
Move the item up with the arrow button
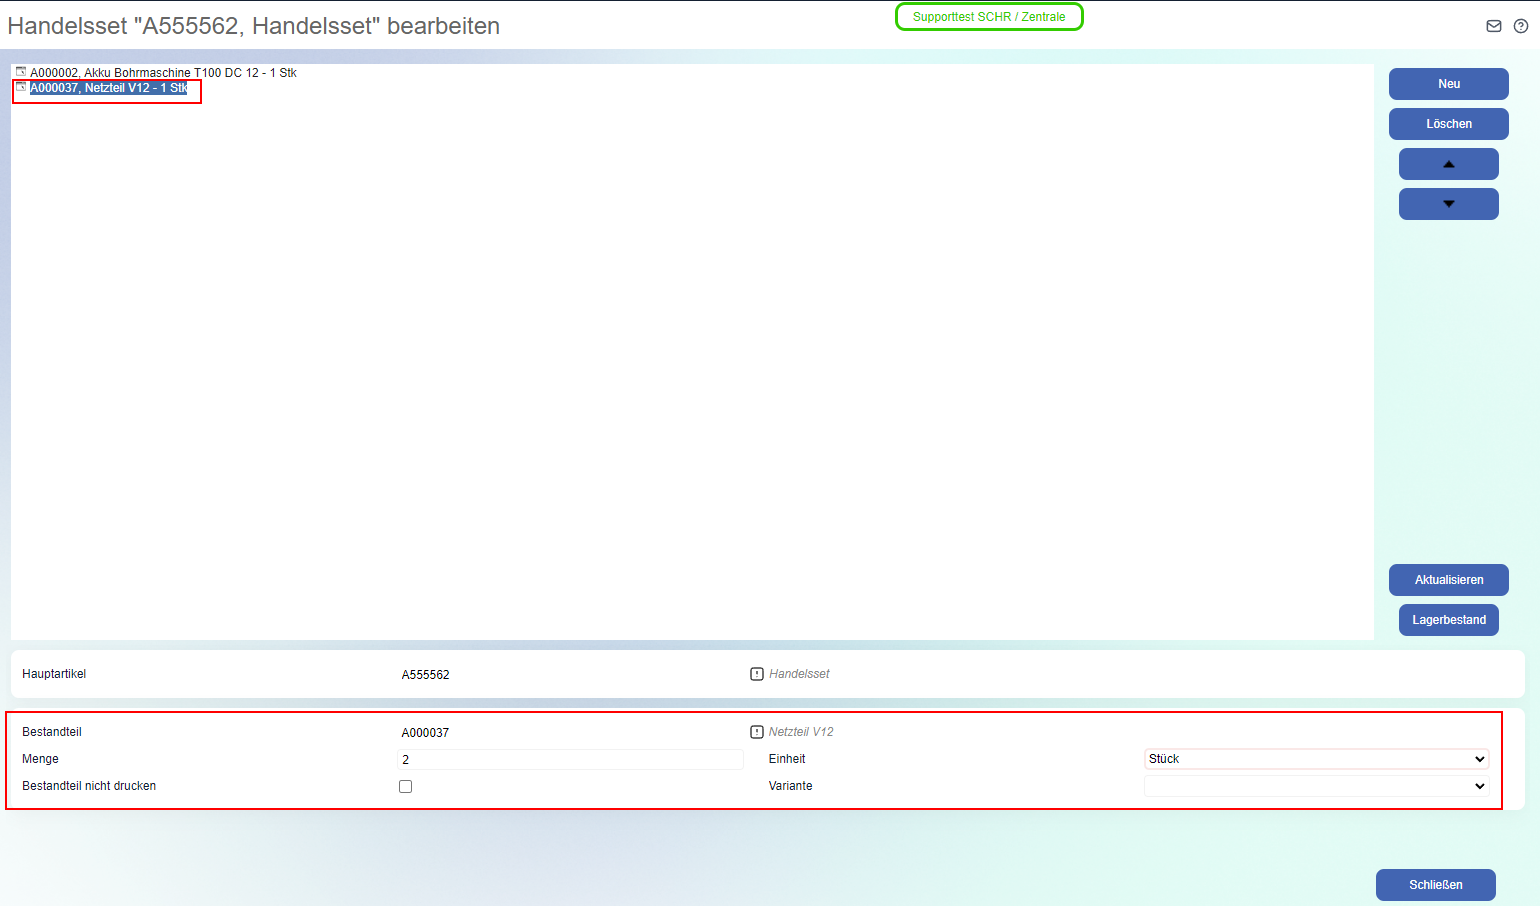click(x=1448, y=164)
